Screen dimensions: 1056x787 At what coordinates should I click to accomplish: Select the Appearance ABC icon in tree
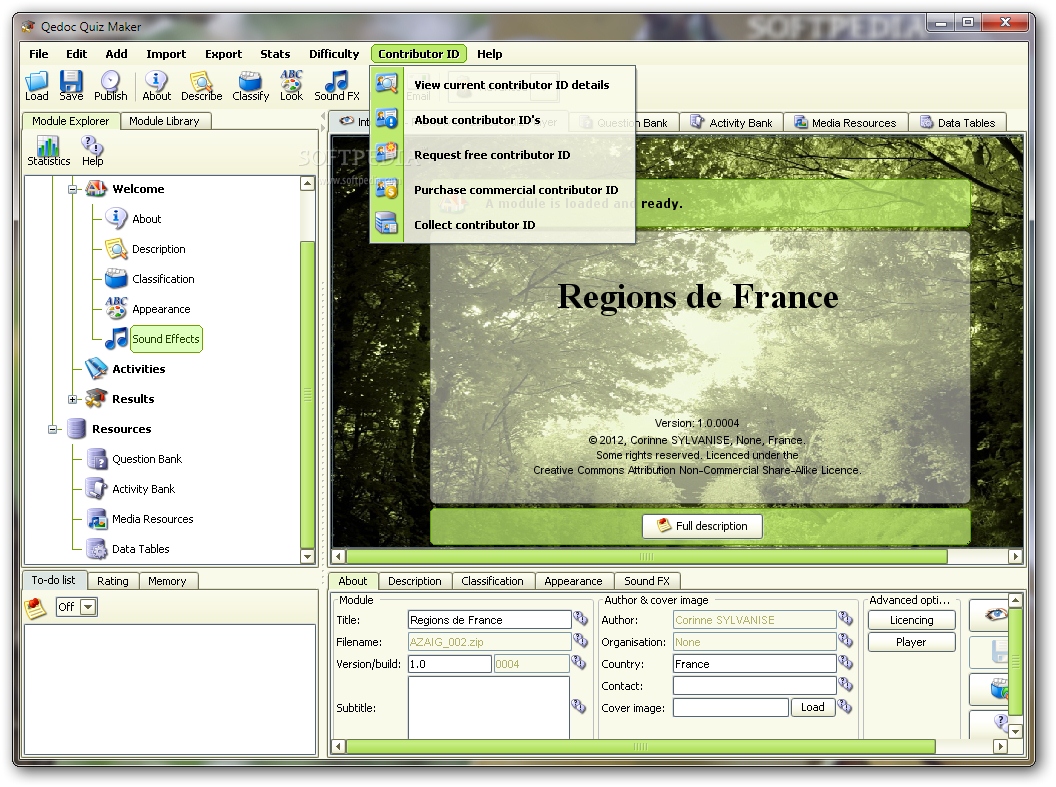[x=117, y=309]
